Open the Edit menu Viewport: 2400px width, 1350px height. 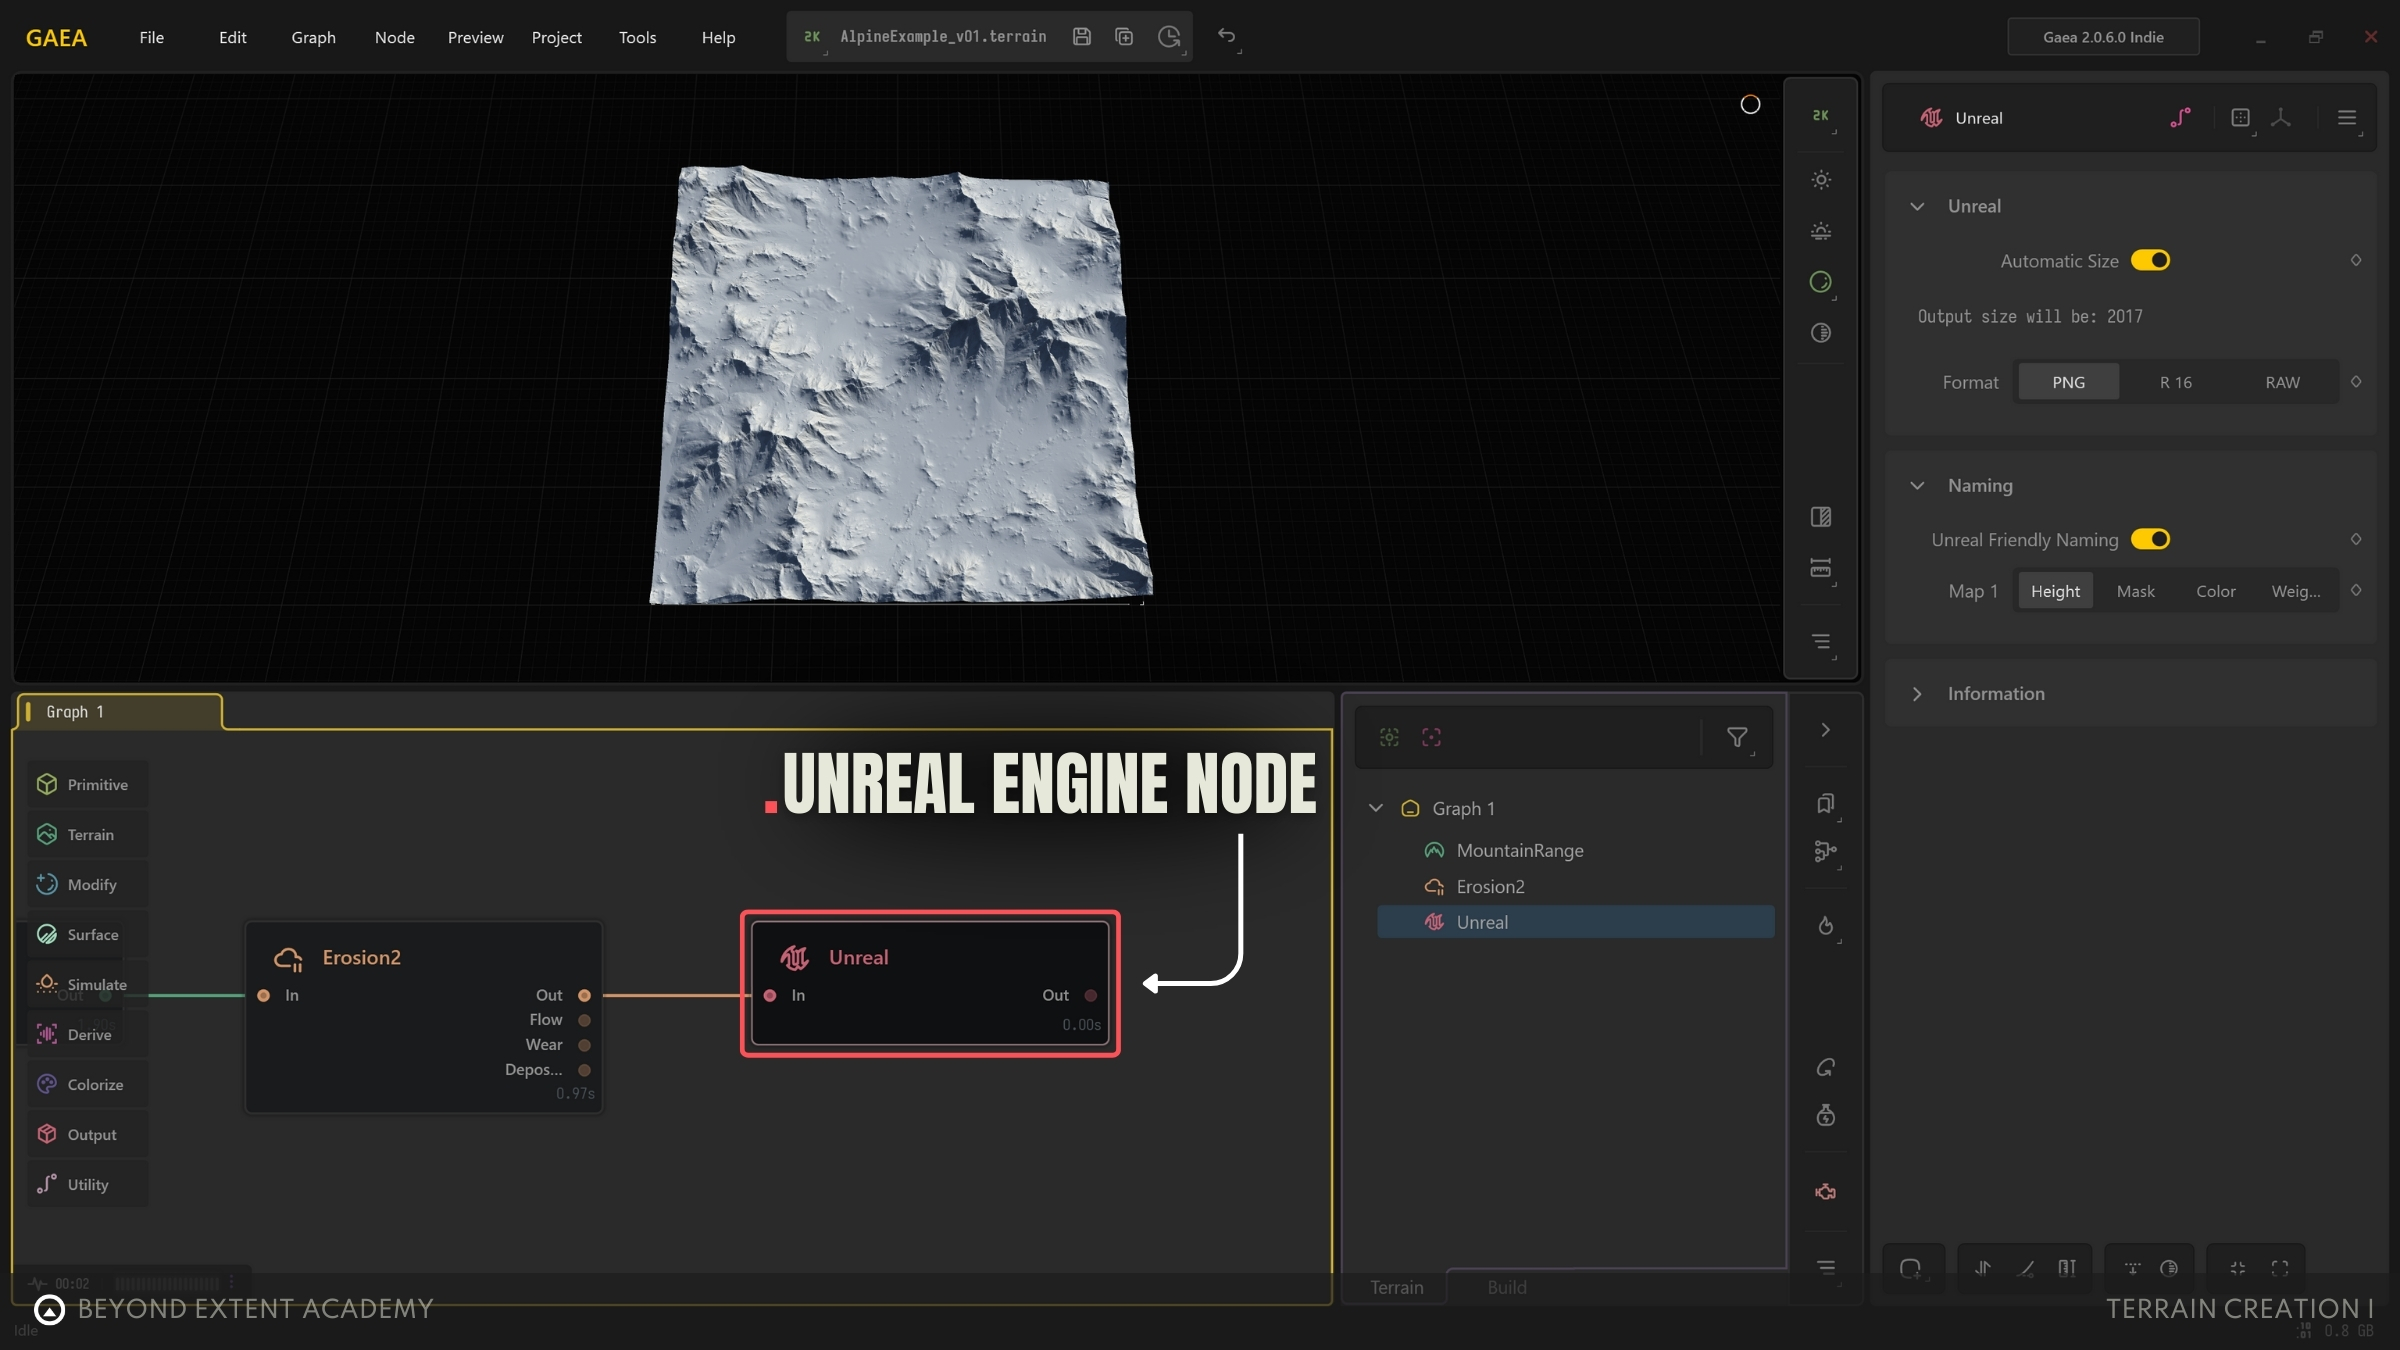tap(233, 37)
